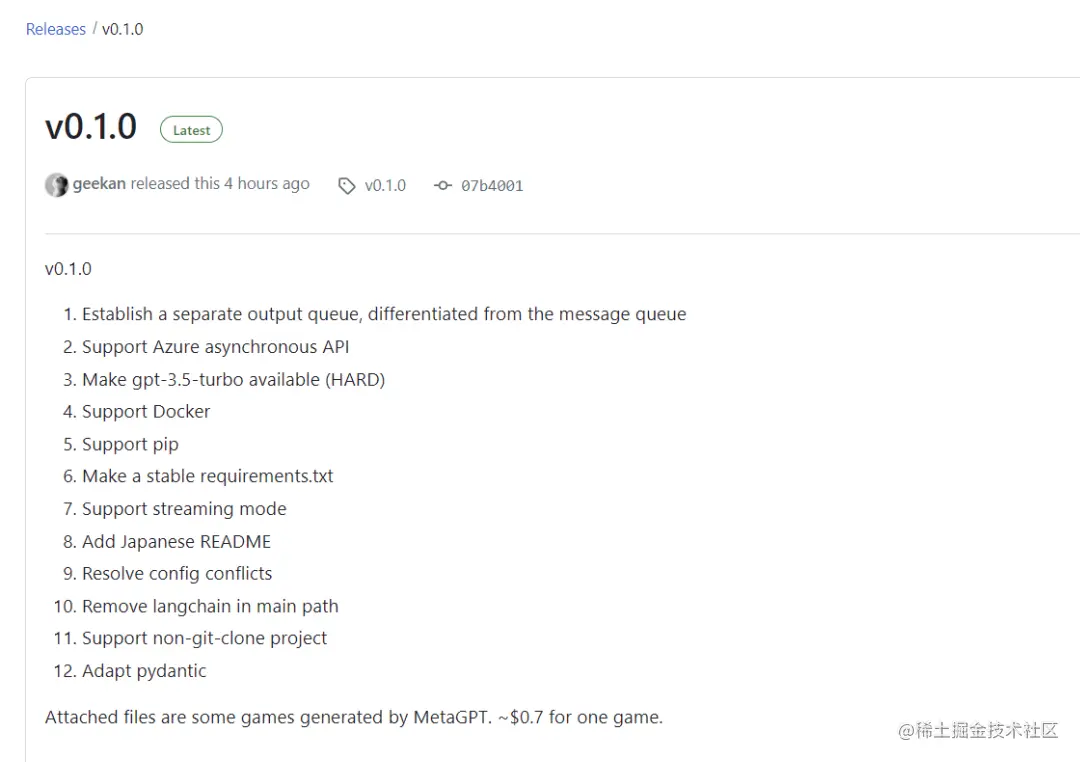This screenshot has width=1080, height=762.
Task: Click list item "Add Japanese README"
Action: coord(176,542)
